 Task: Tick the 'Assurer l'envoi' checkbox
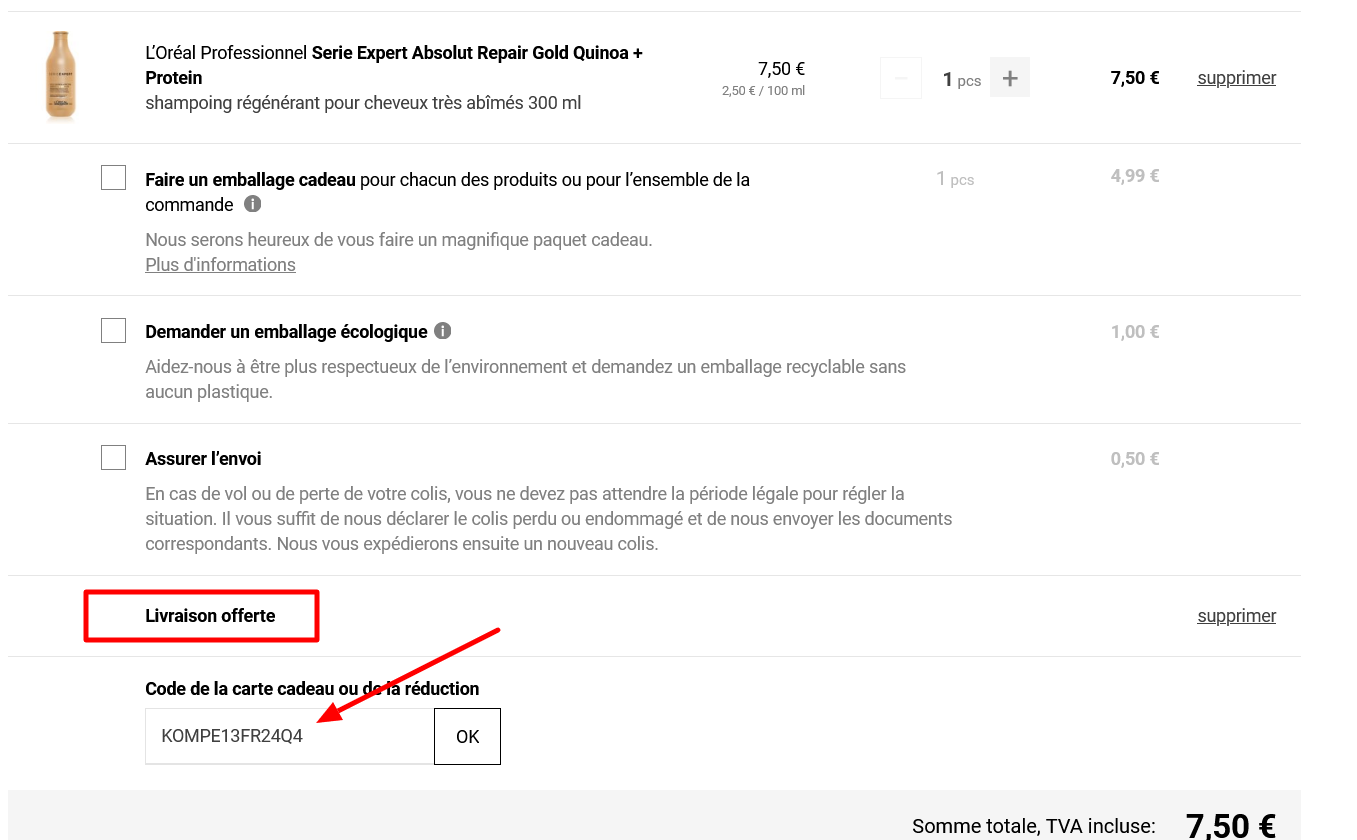point(114,458)
